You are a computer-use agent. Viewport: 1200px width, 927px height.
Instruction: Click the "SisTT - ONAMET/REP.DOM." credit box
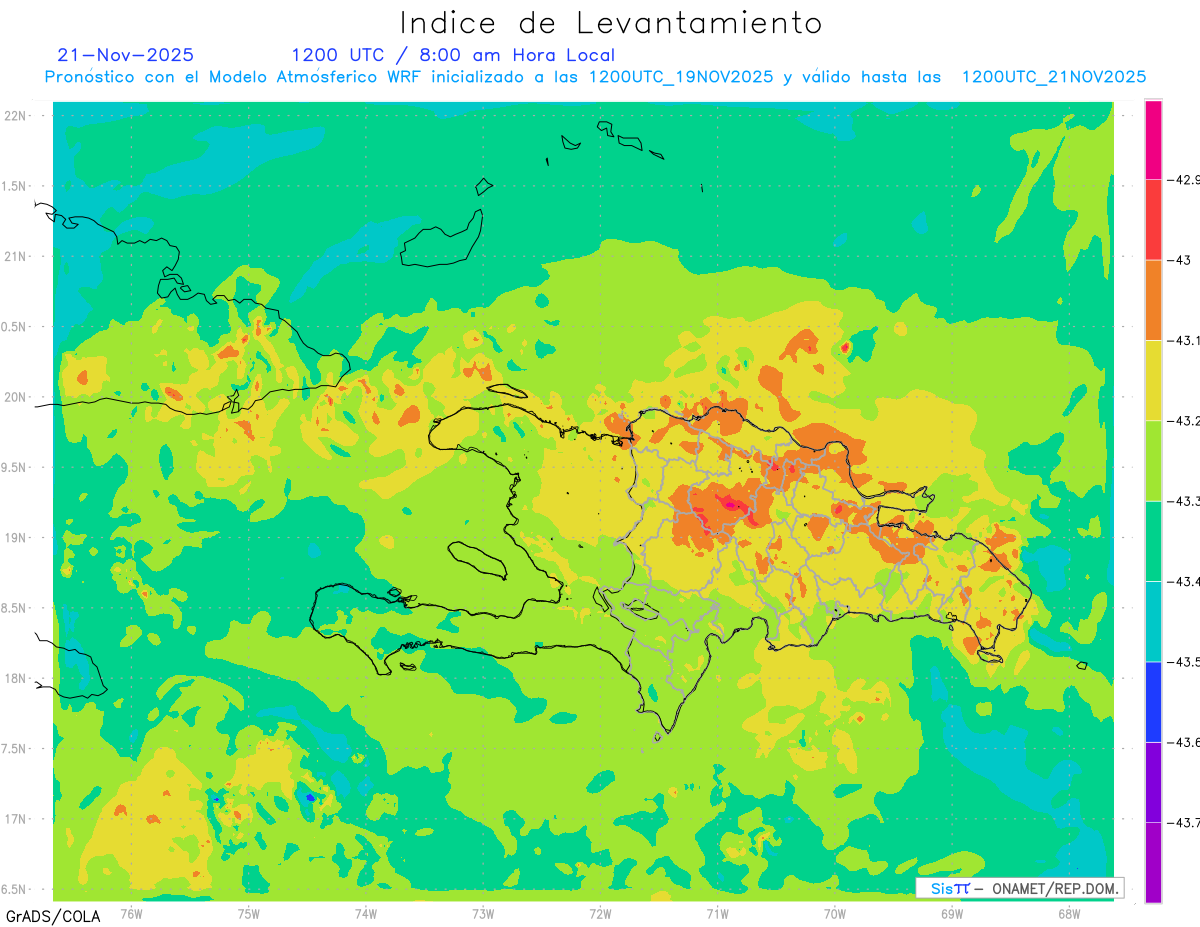(1020, 888)
